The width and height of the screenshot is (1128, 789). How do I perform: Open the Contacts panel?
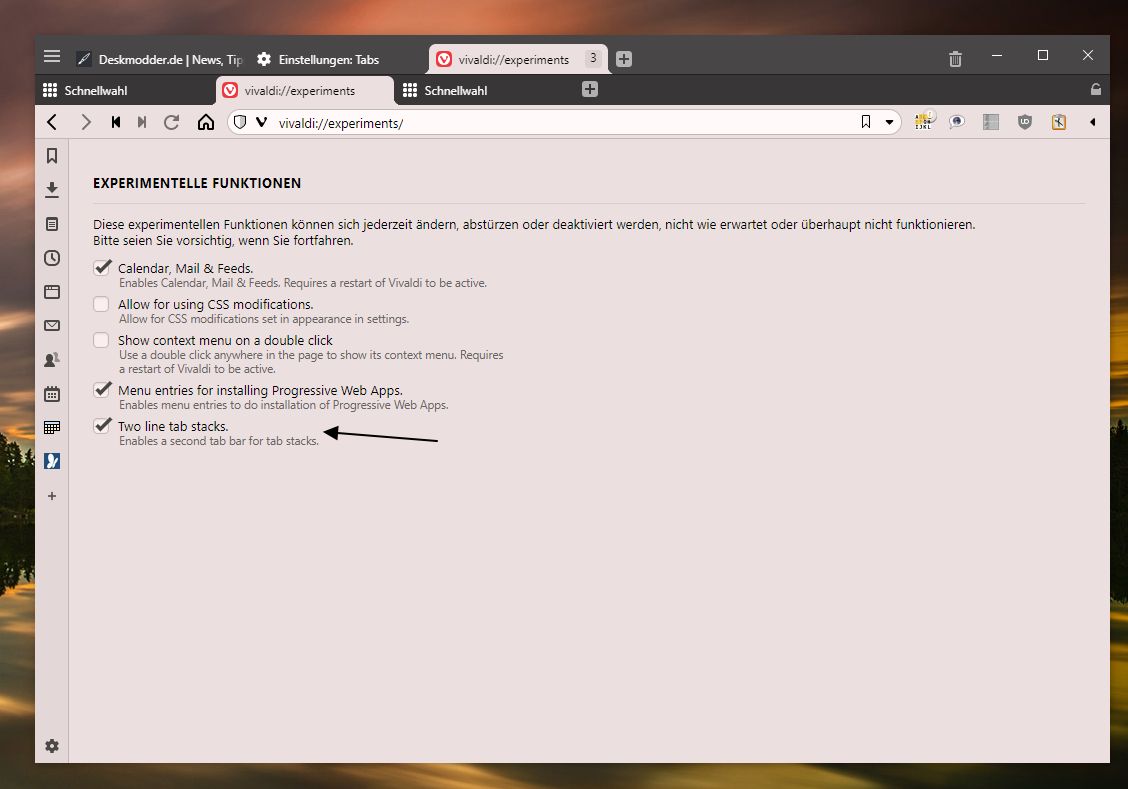[52, 360]
